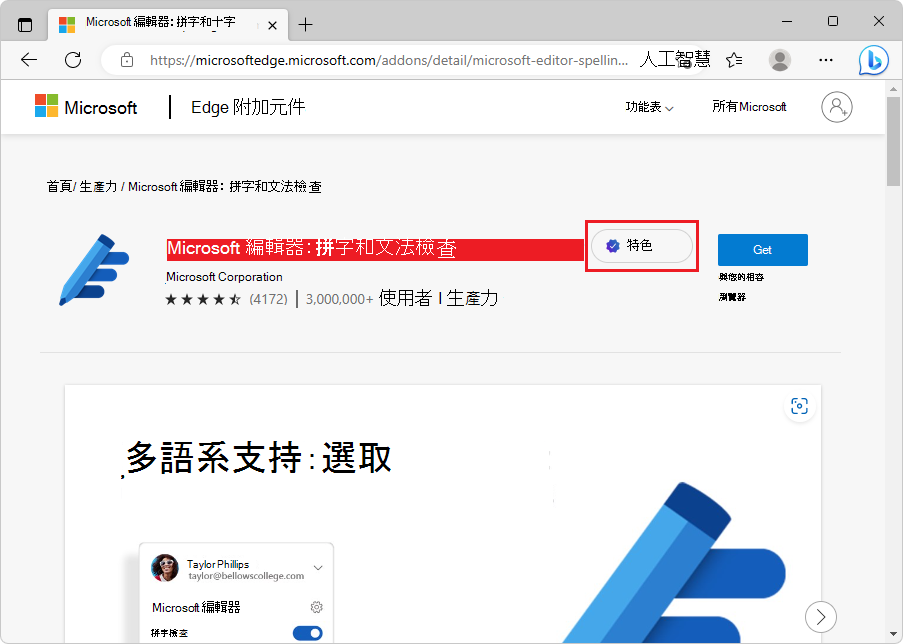This screenshot has width=903, height=644.
Task: Click Taylor Phillips profile photo
Action: 165,568
